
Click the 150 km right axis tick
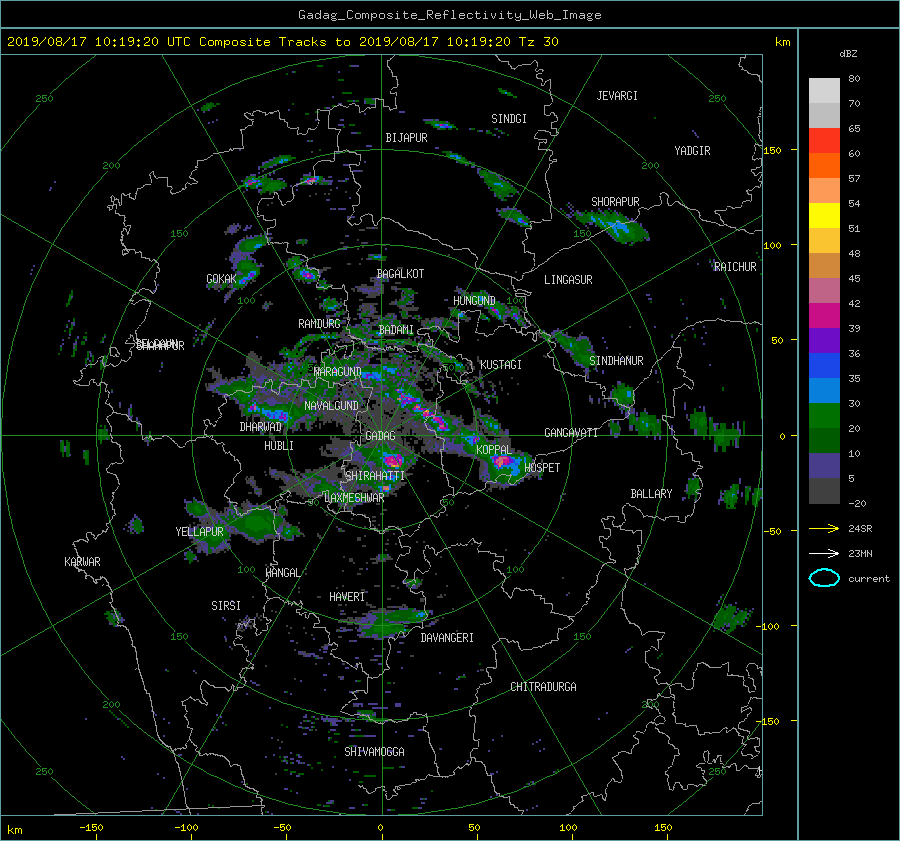coord(772,150)
